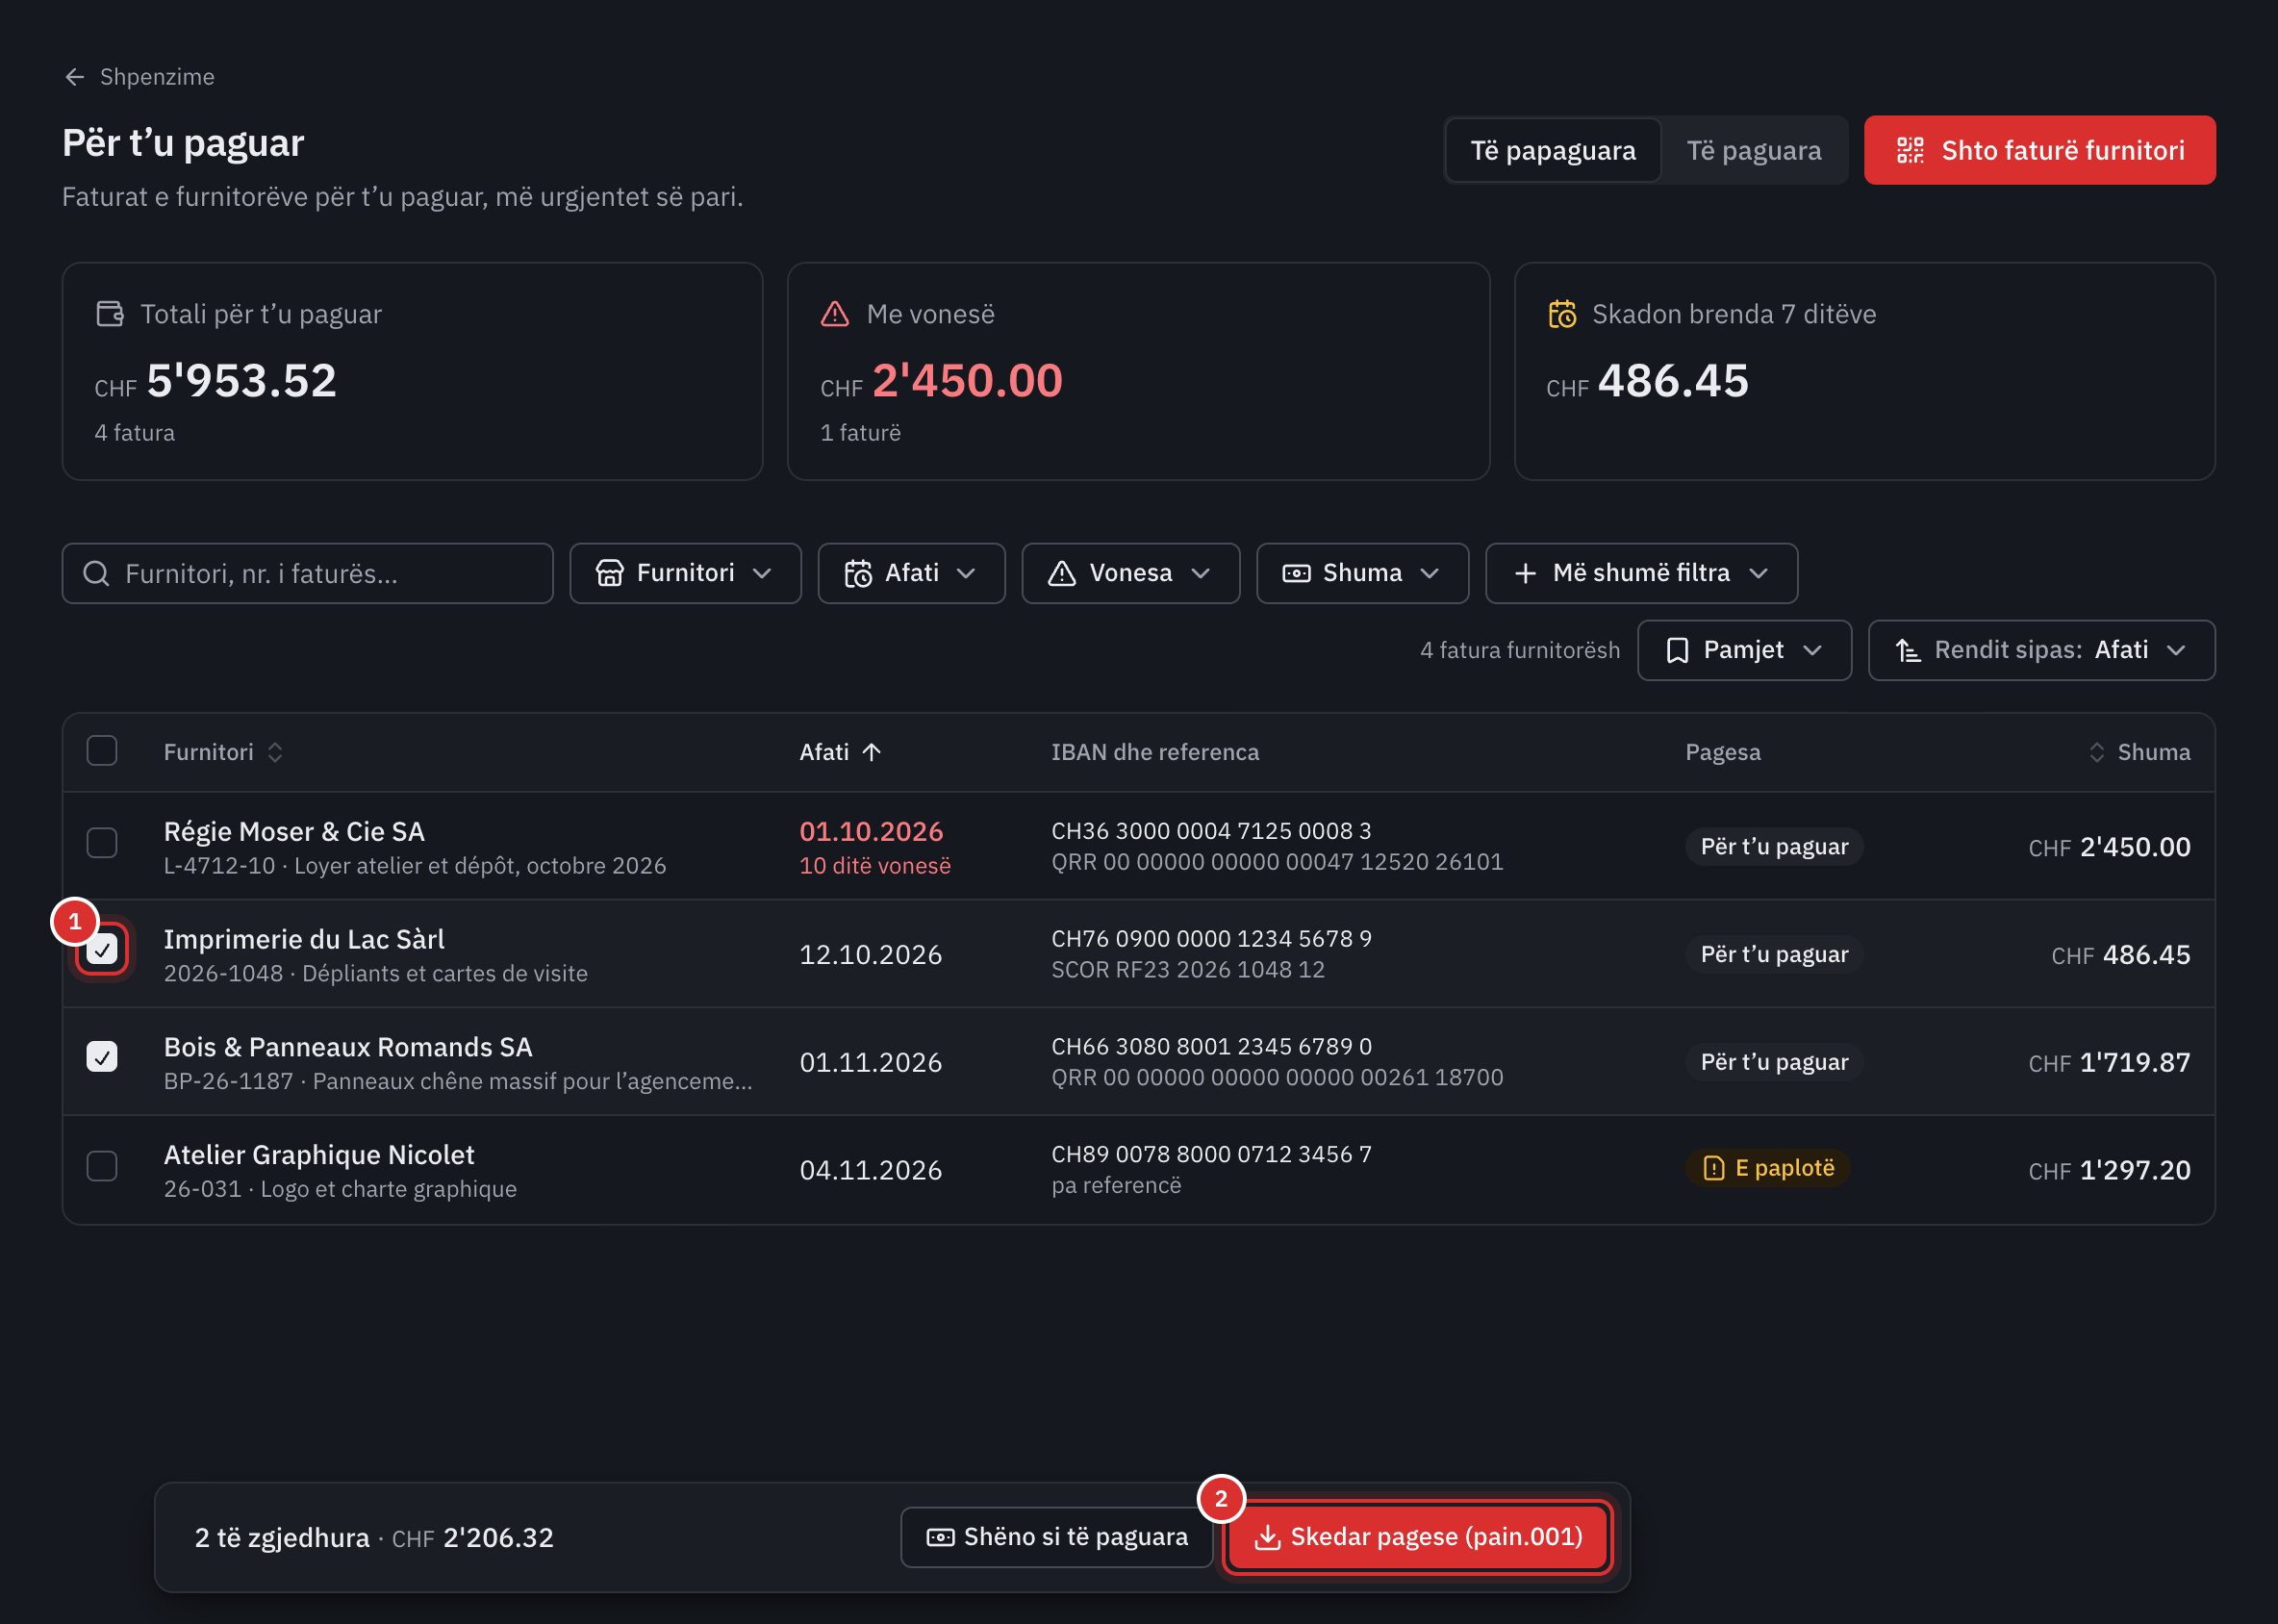Open the Pamjet views dropdown

click(1744, 650)
